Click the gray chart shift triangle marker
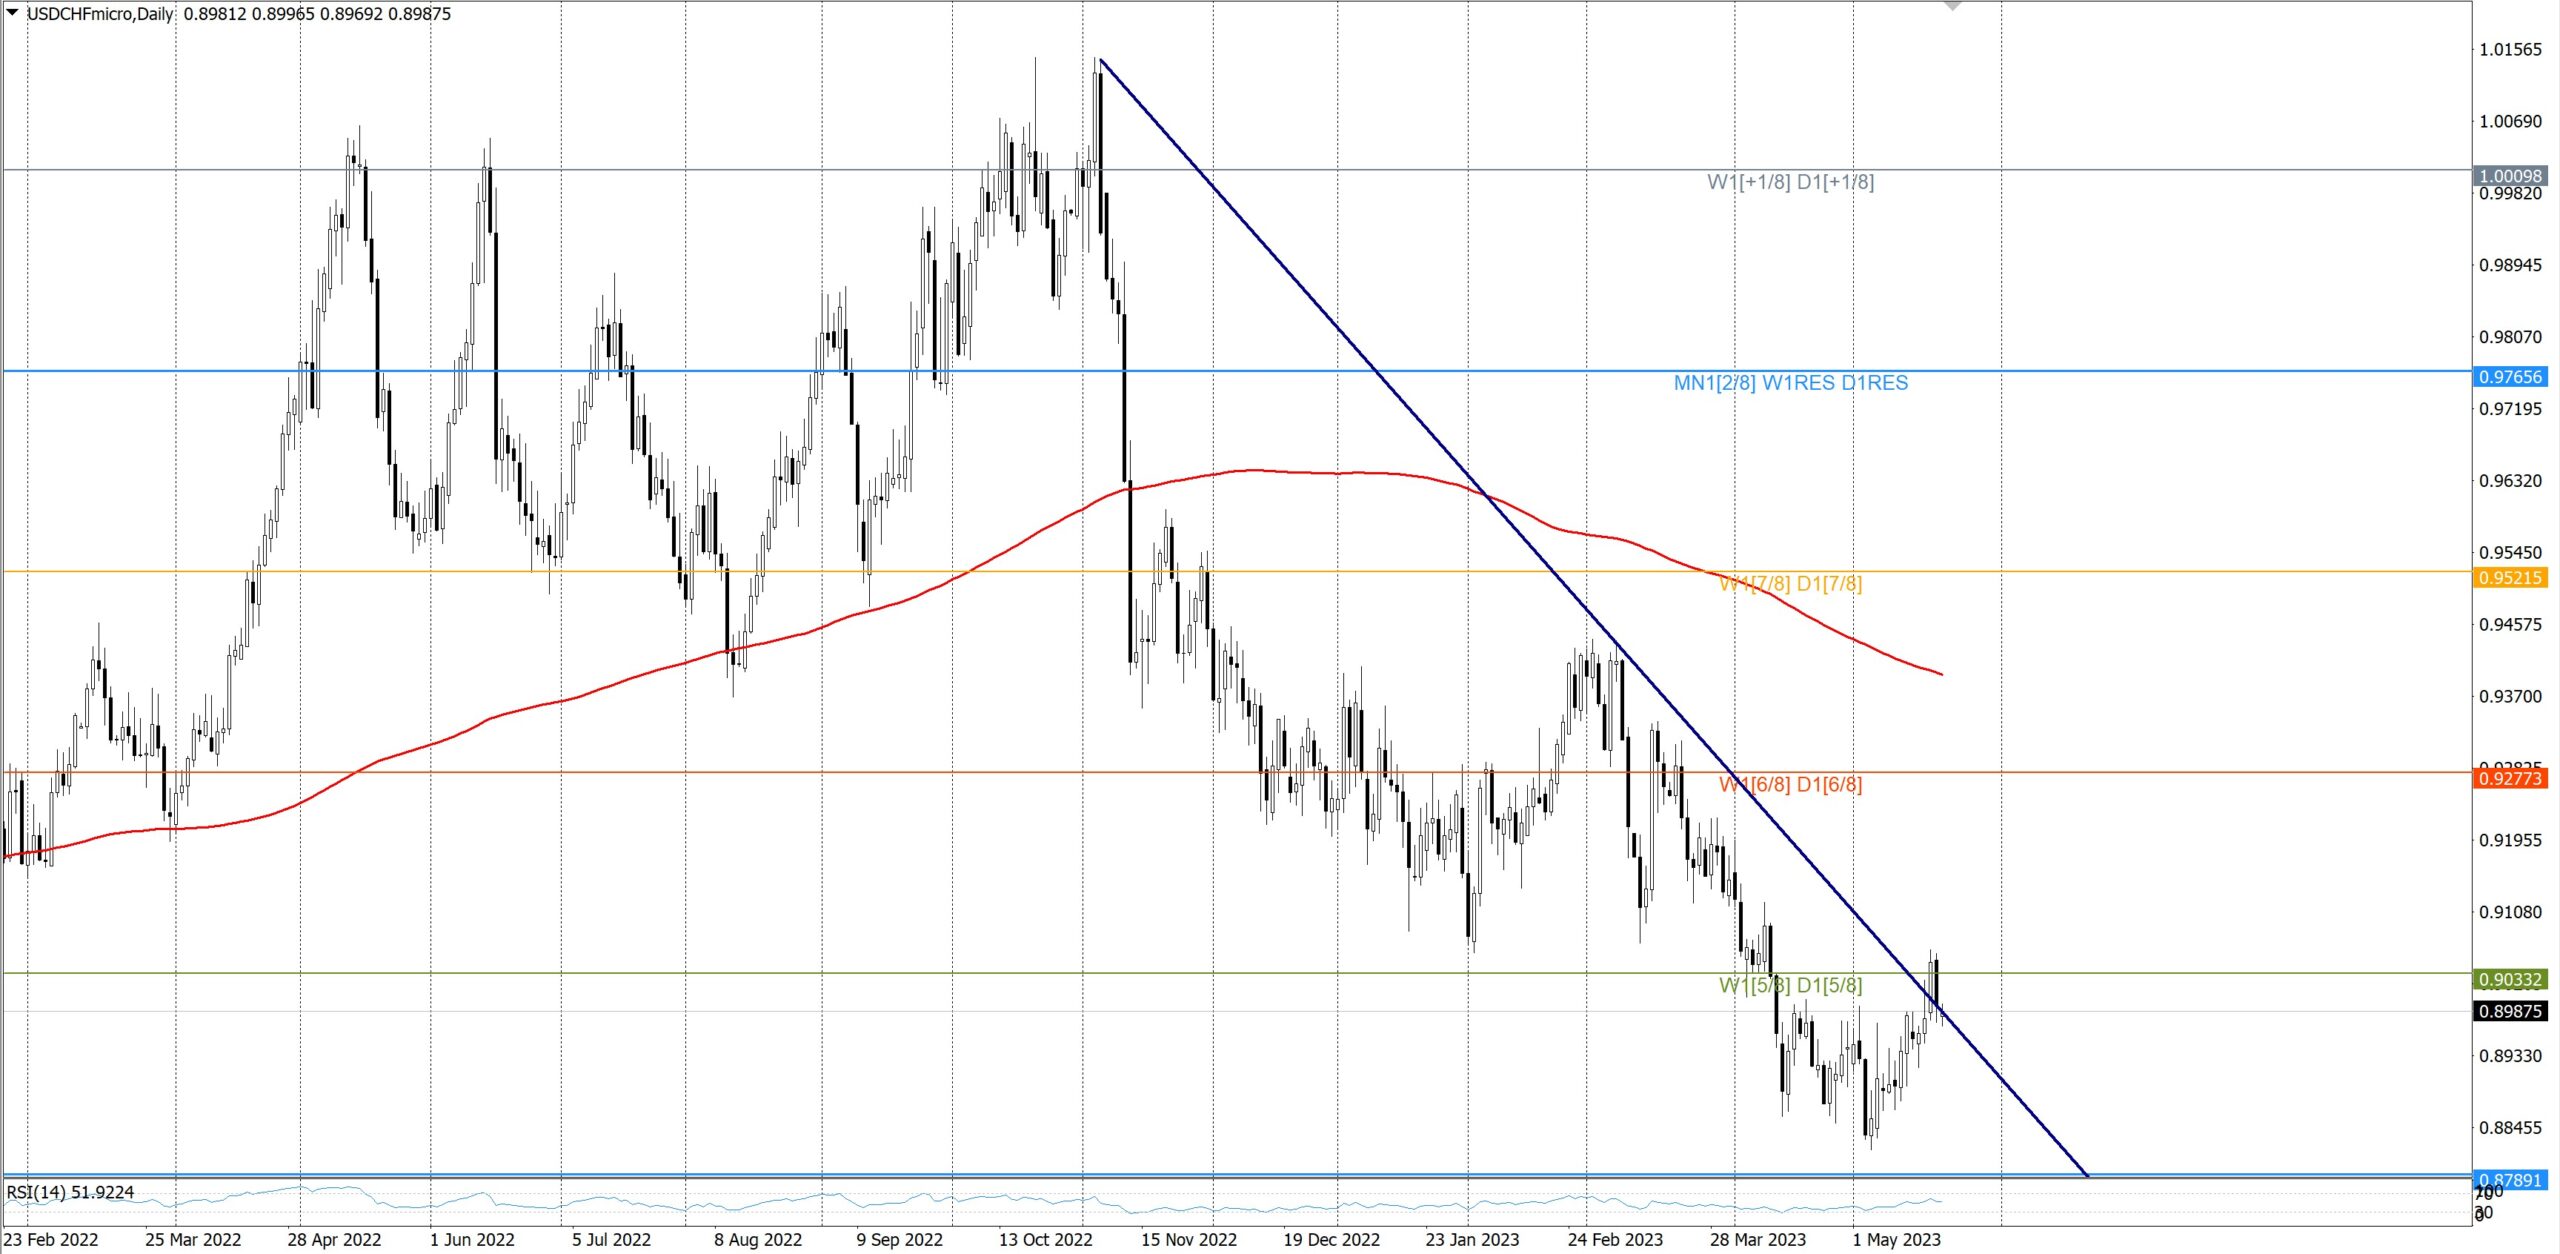The width and height of the screenshot is (2560, 1254). 1952,6
